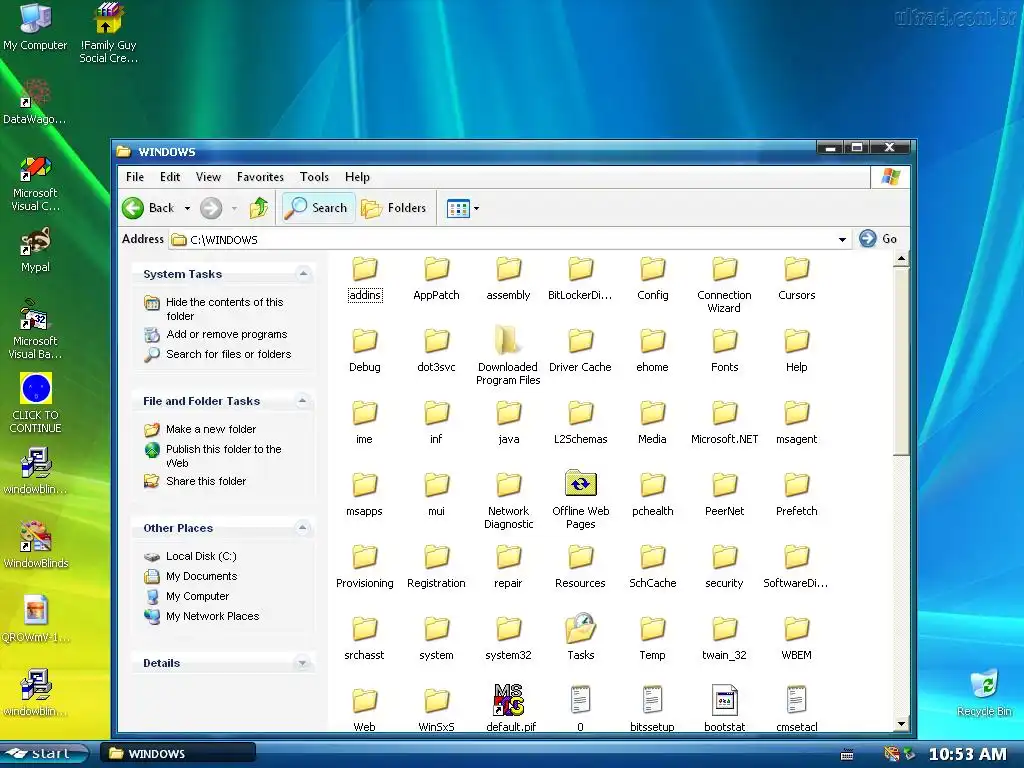
Task: Select the Fonts folder
Action: [x=724, y=350]
